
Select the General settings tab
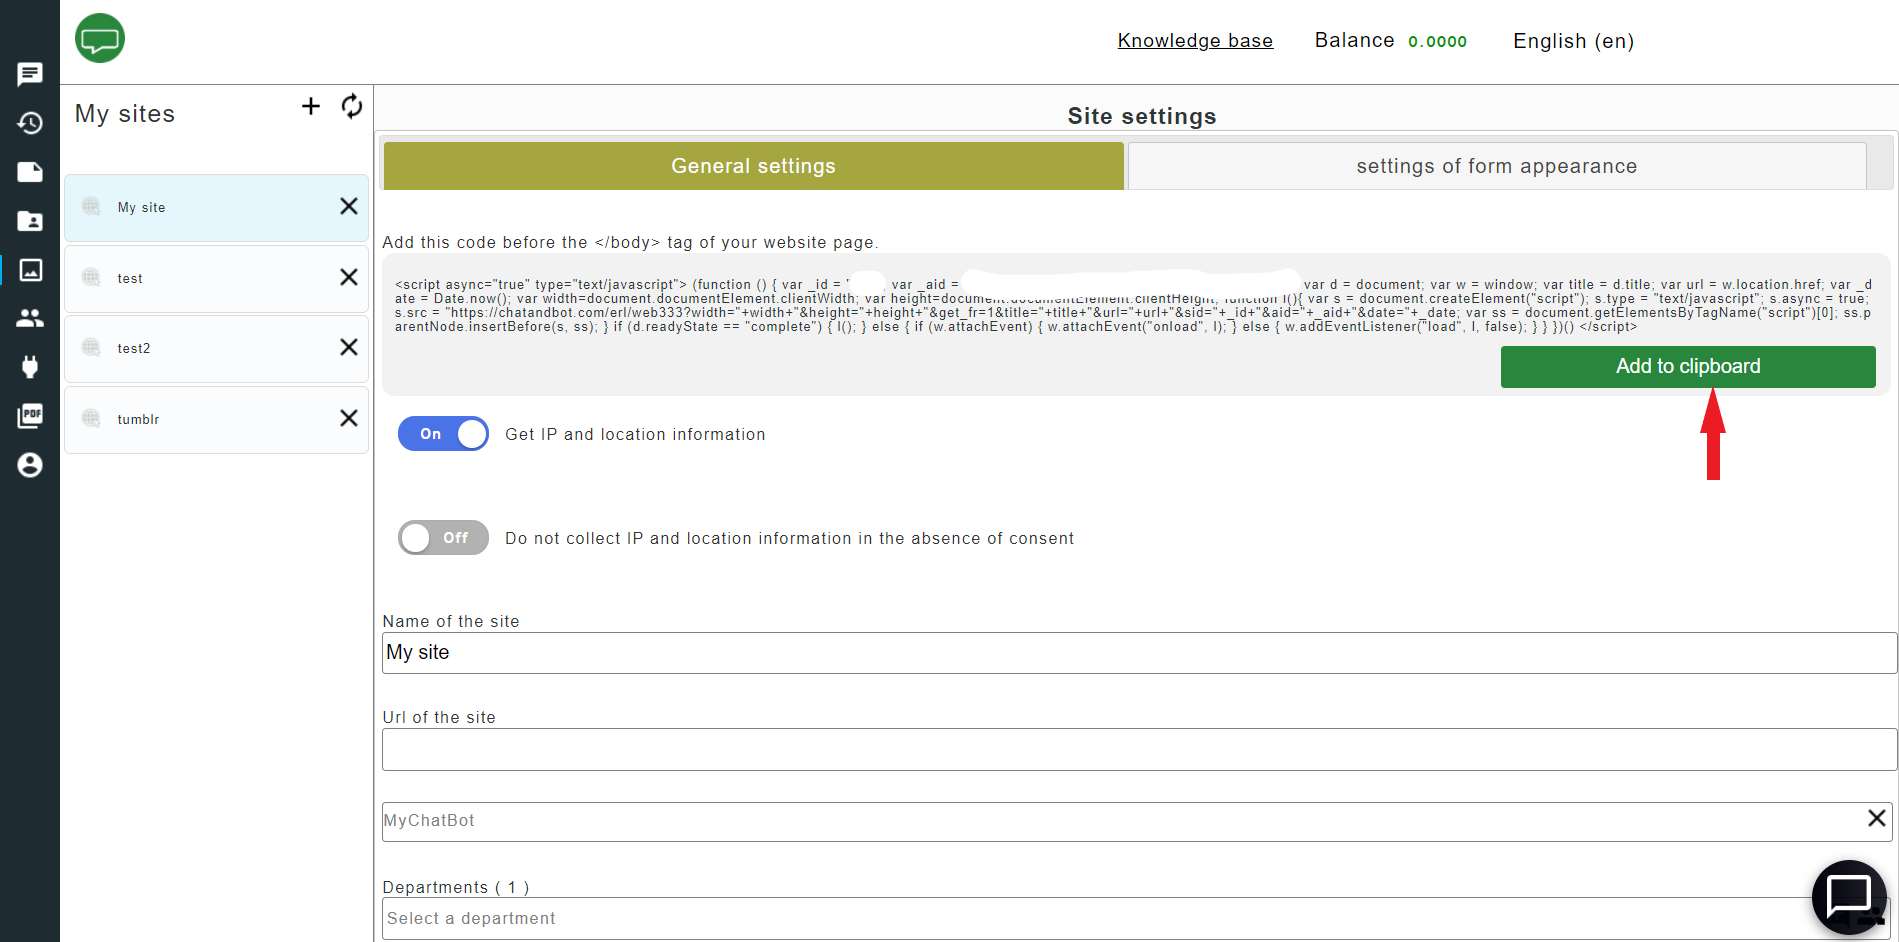click(753, 166)
